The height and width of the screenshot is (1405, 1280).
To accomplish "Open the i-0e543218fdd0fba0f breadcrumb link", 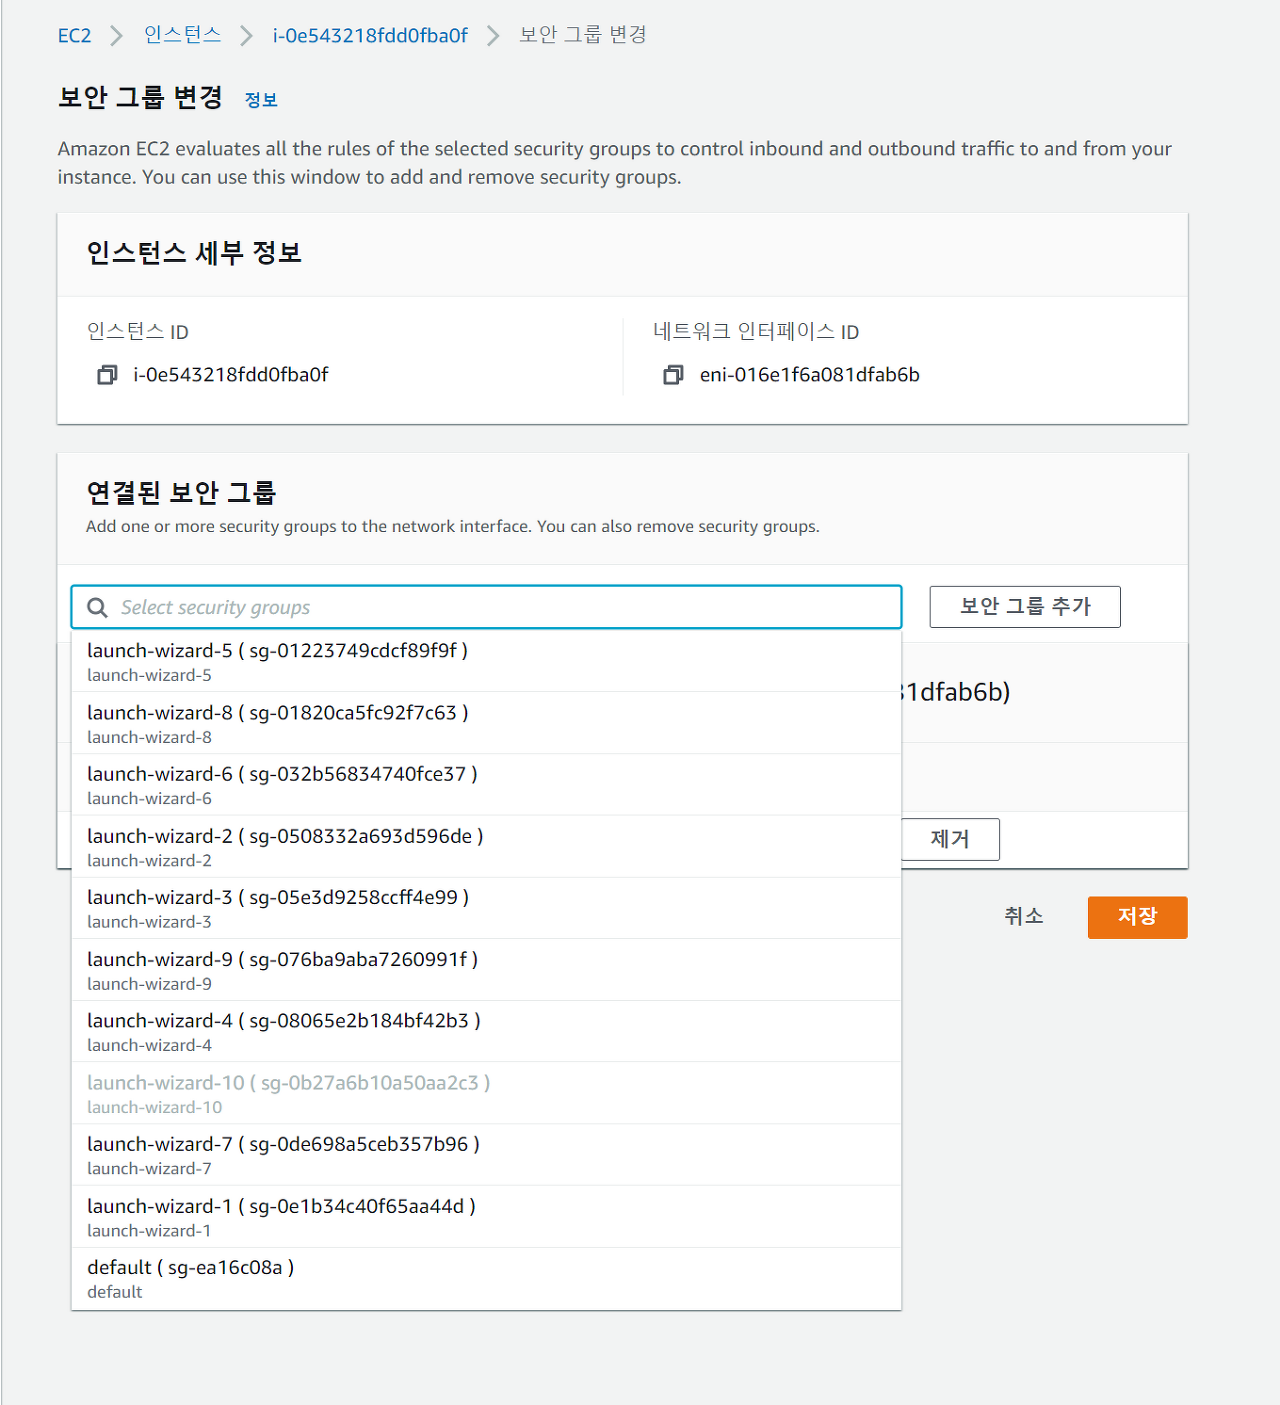I will (x=370, y=36).
